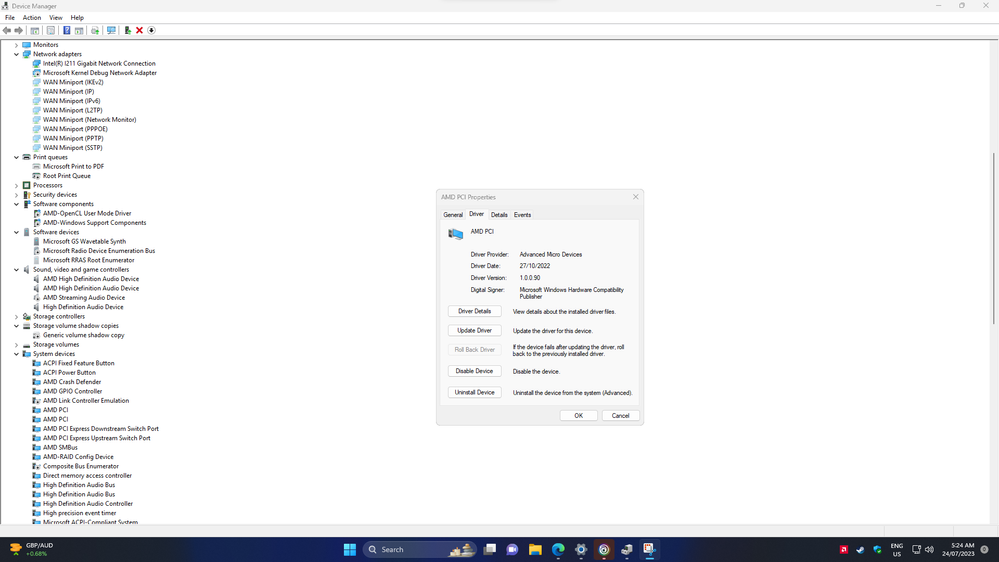Open the Settings gear on the taskbar

coord(581,549)
